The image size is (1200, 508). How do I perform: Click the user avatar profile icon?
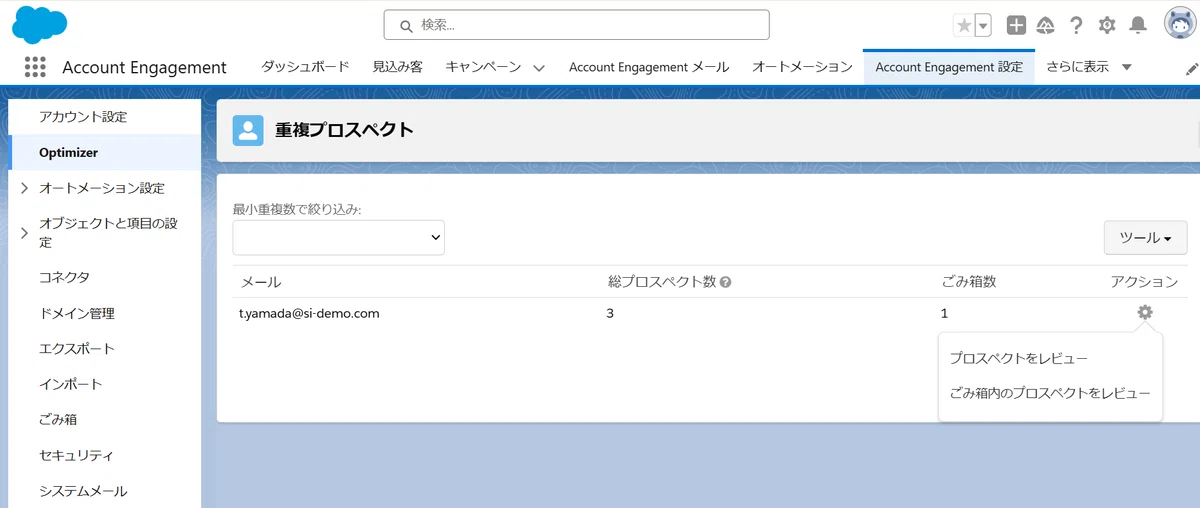click(x=1181, y=24)
